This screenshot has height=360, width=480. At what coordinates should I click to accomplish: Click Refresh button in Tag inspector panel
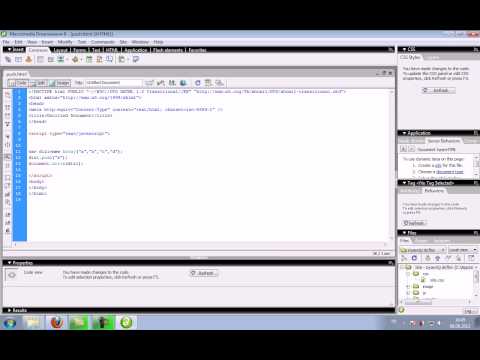(x=414, y=223)
